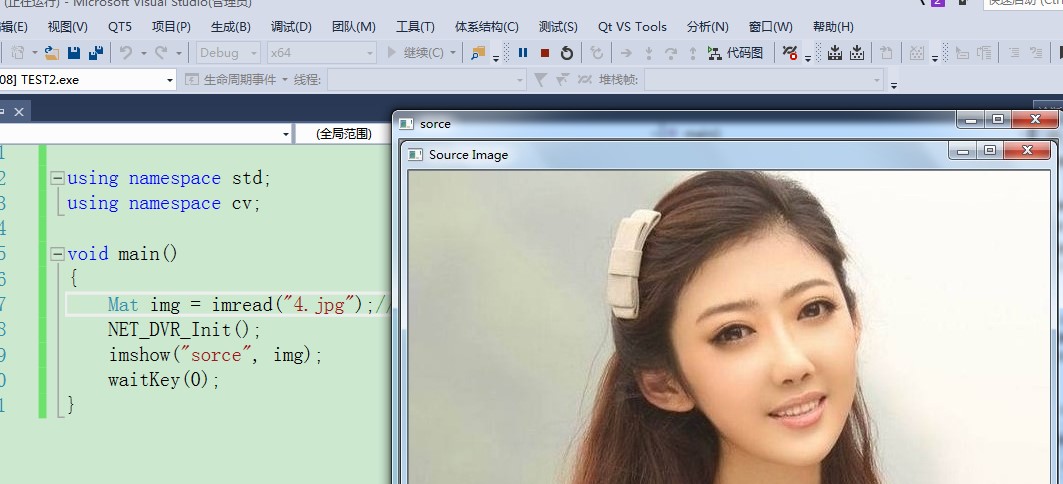Undo the last action
This screenshot has height=484, width=1063.
pos(125,53)
